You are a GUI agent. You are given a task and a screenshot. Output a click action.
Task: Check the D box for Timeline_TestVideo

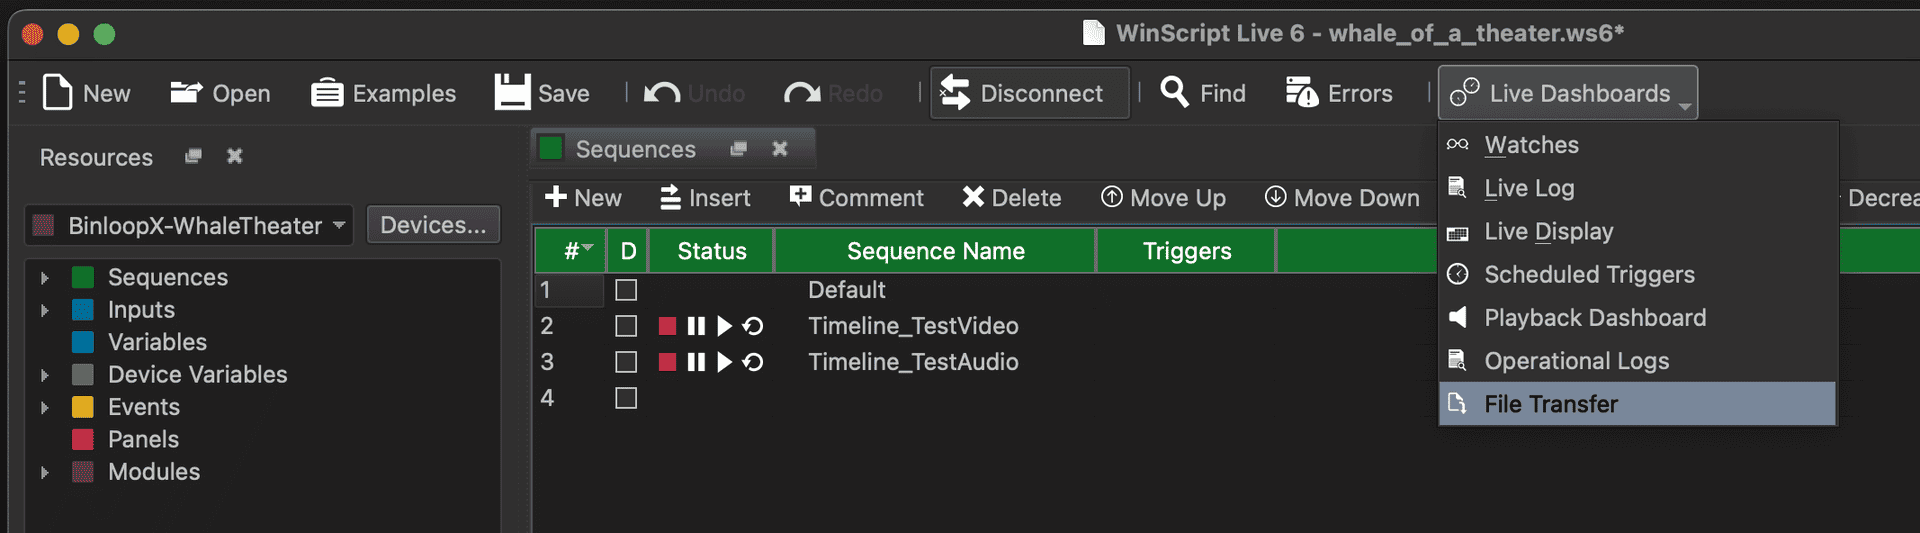tap(626, 326)
